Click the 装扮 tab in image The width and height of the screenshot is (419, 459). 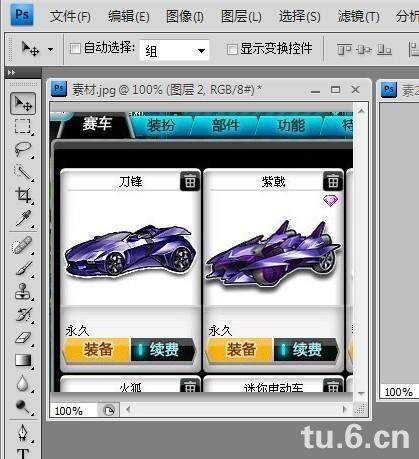161,126
